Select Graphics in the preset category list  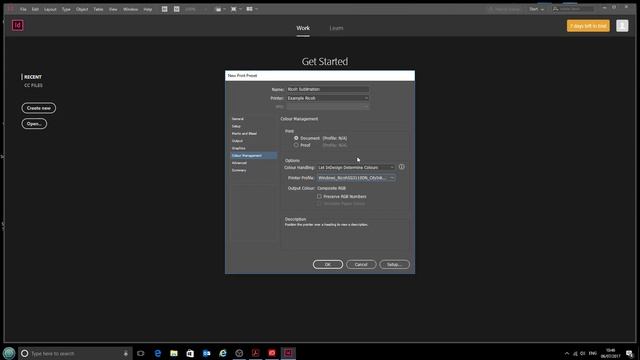239,148
